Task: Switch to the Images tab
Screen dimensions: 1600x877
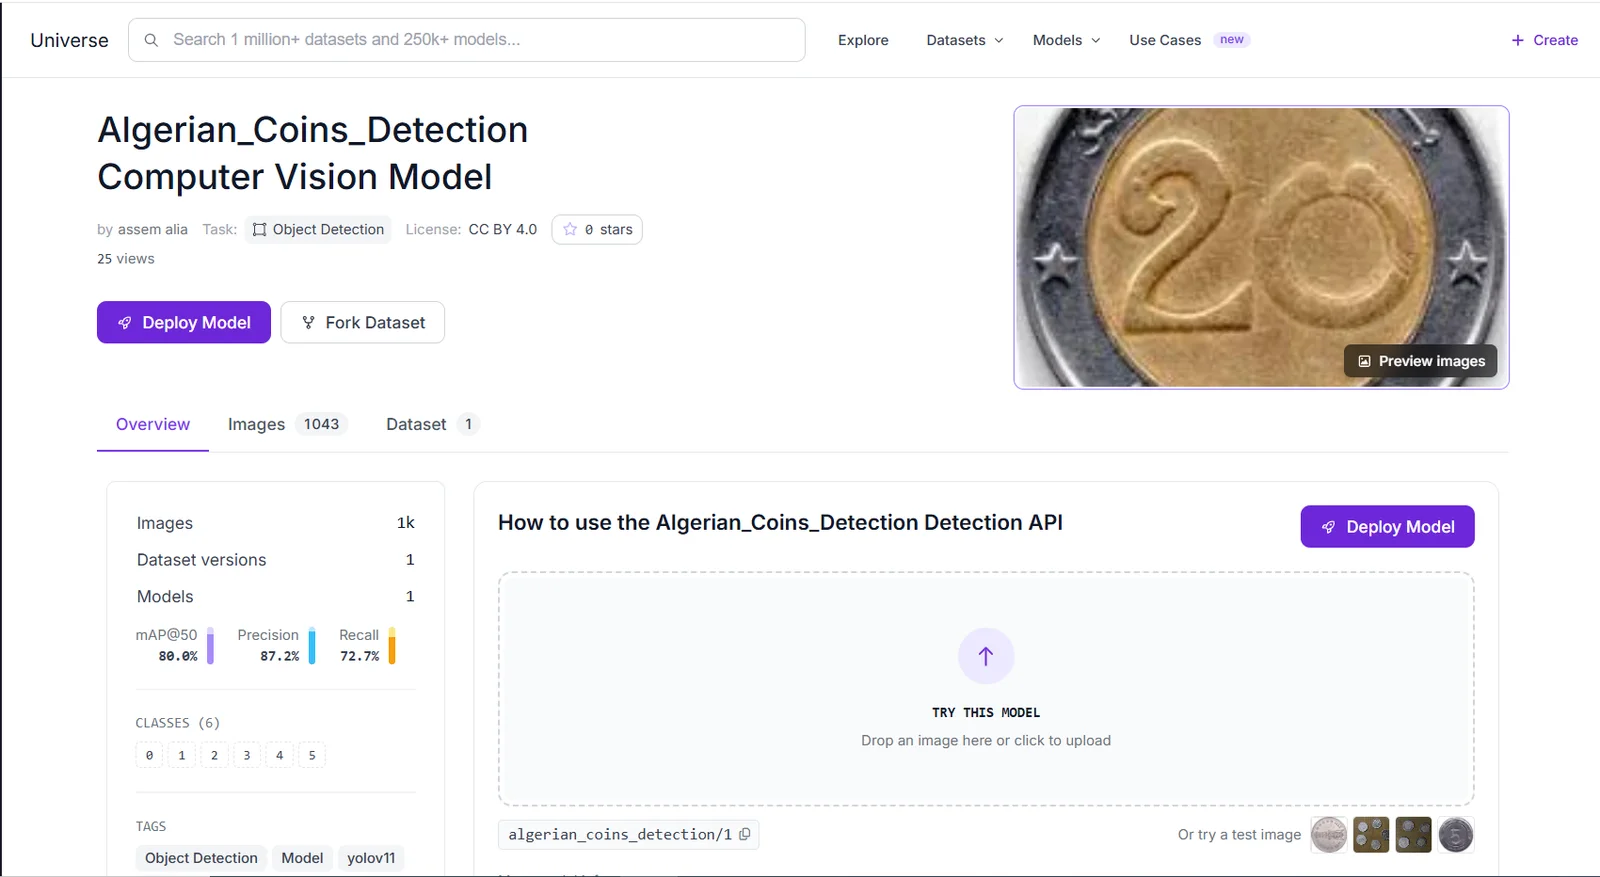Action: pyautogui.click(x=287, y=424)
